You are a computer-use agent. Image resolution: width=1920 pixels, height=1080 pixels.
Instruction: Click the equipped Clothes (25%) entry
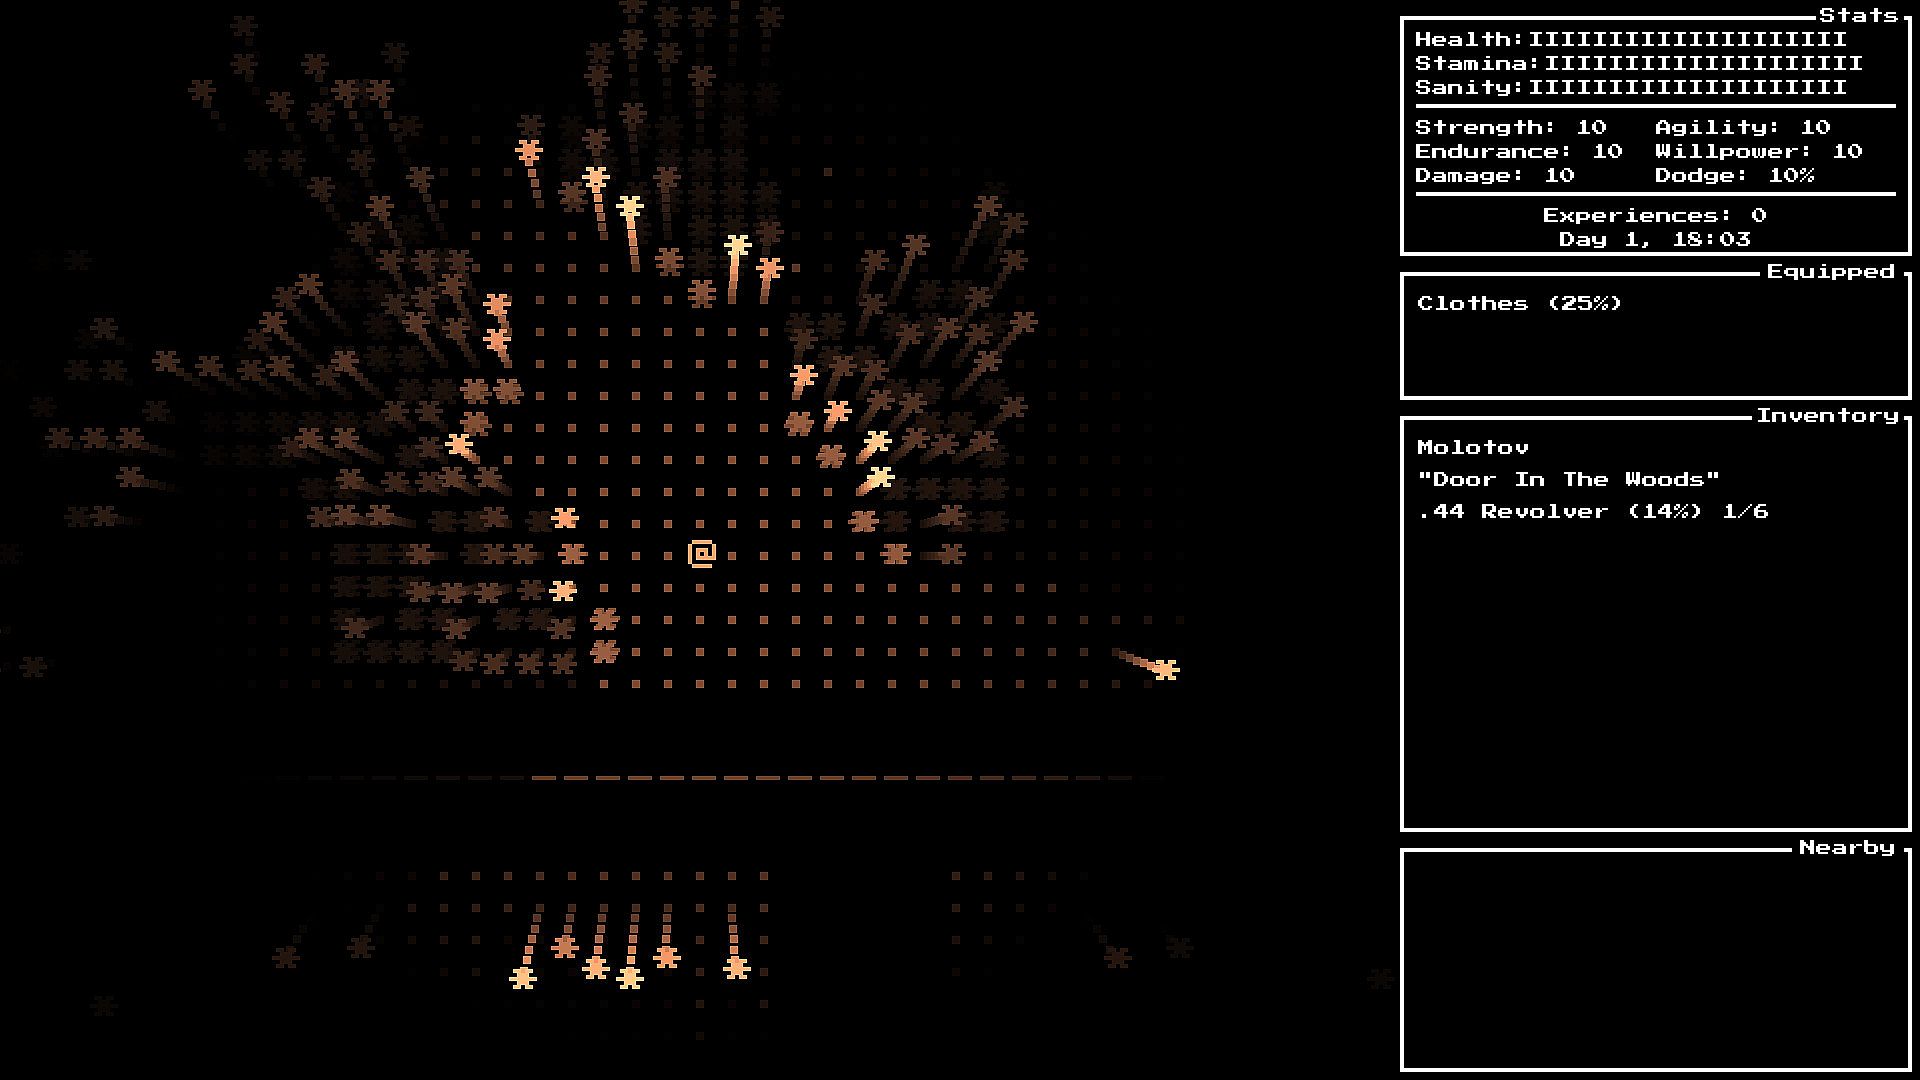pos(1519,303)
